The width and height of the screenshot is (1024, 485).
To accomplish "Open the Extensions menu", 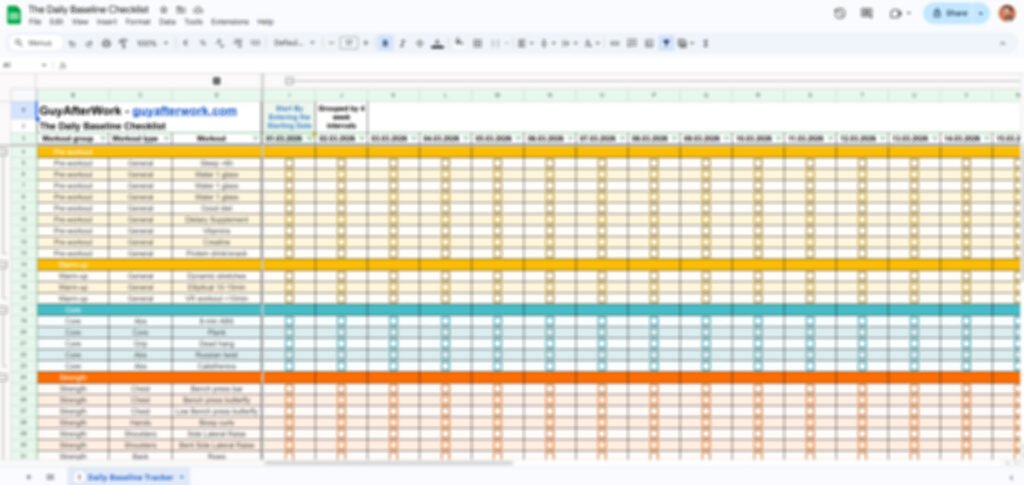I will point(230,21).
